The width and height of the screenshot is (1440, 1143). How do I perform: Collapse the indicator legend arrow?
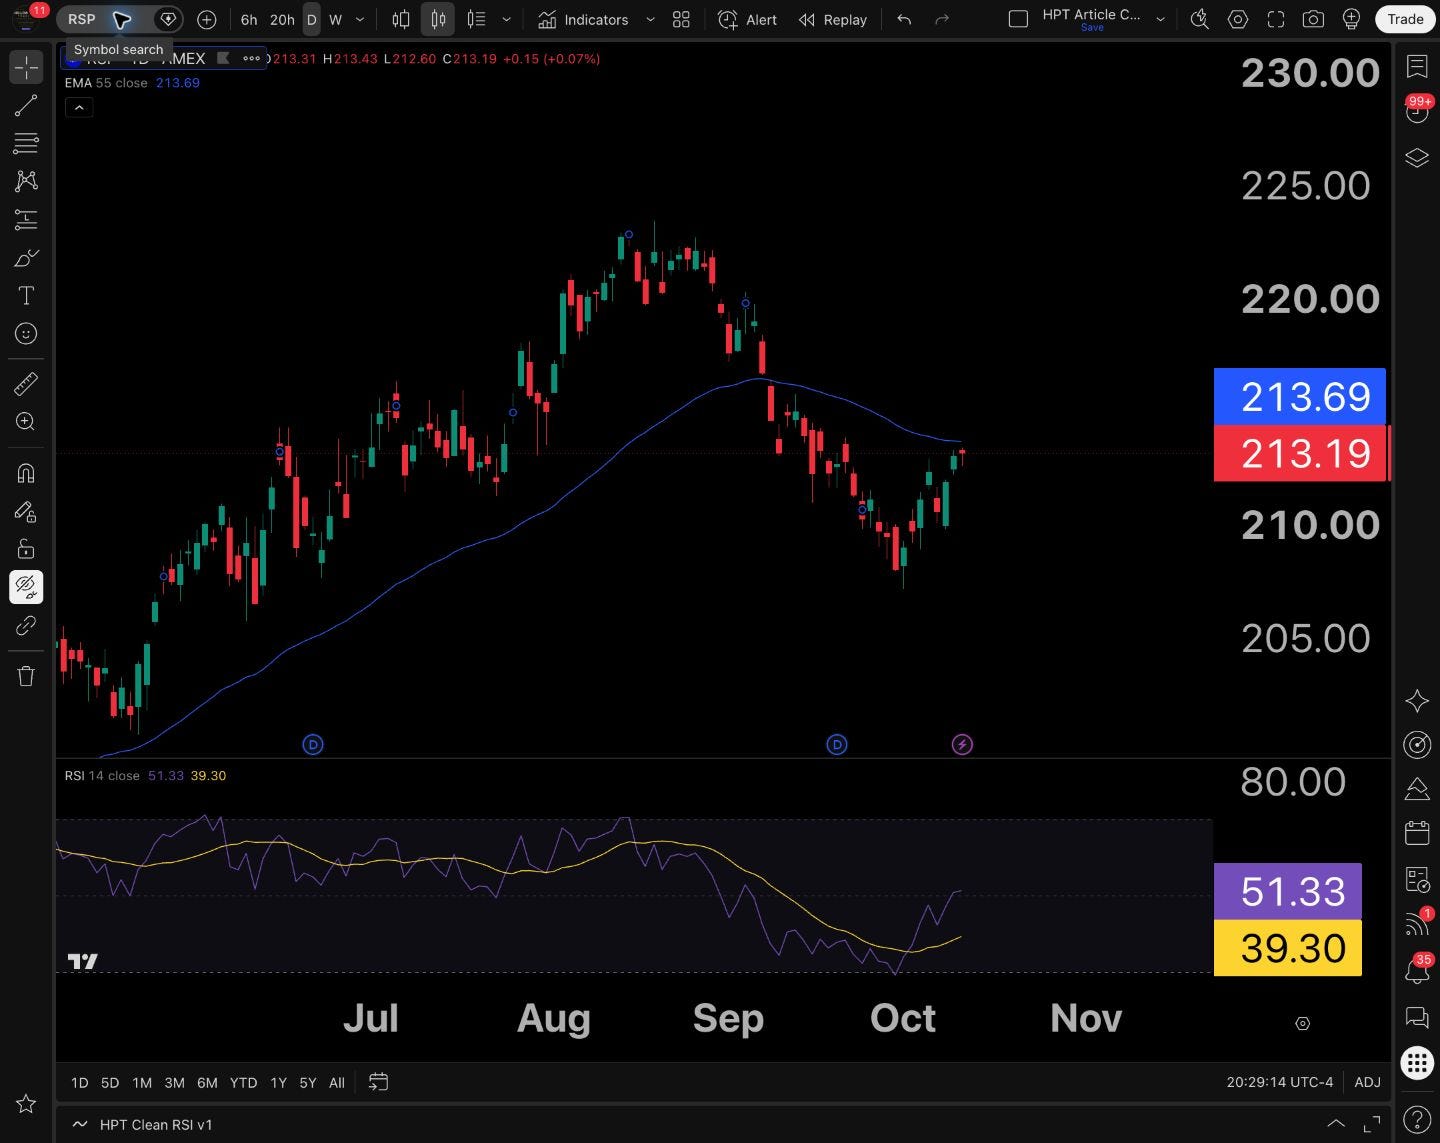pos(79,107)
